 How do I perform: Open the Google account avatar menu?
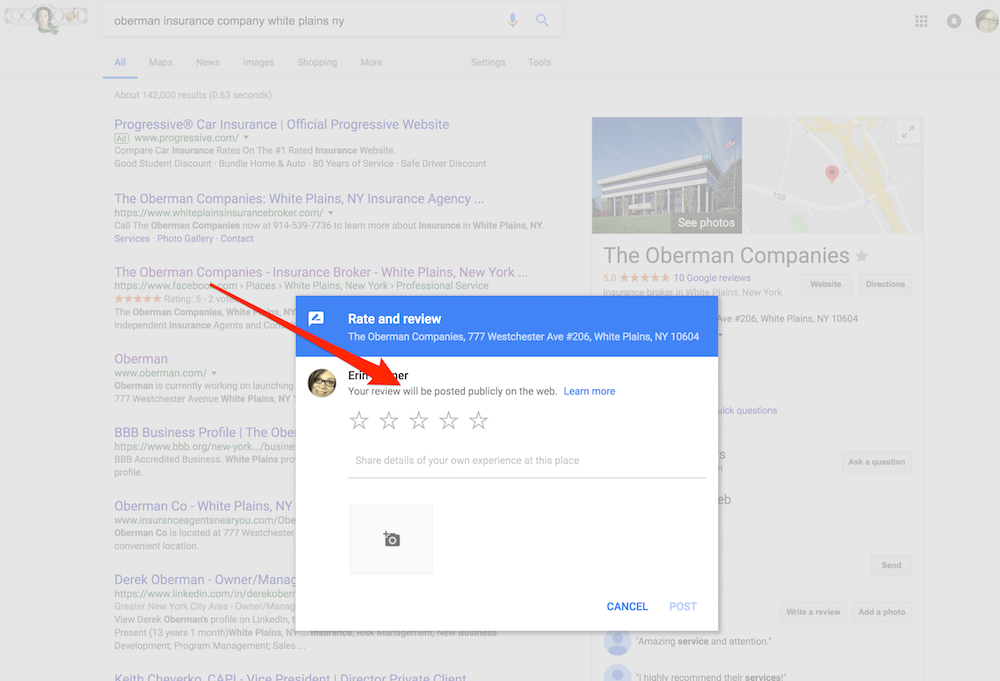click(x=987, y=21)
